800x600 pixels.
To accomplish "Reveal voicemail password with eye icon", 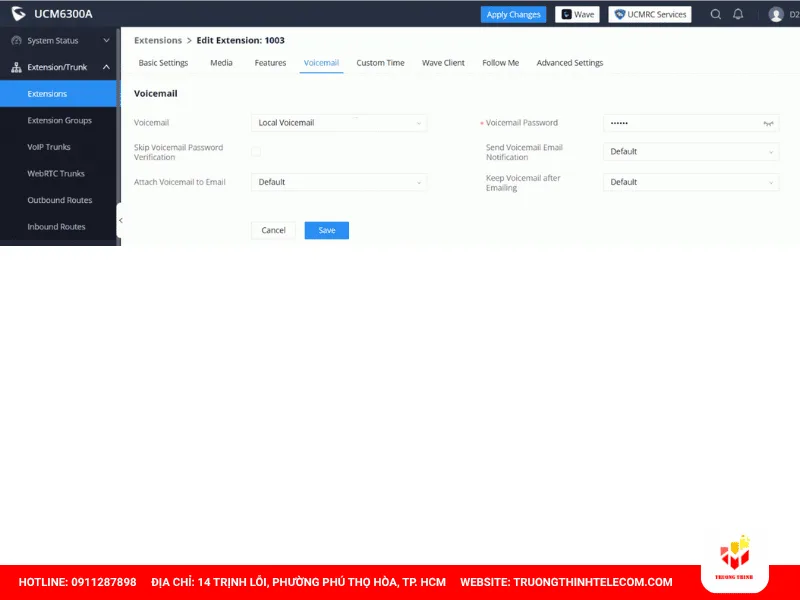I will coord(768,123).
